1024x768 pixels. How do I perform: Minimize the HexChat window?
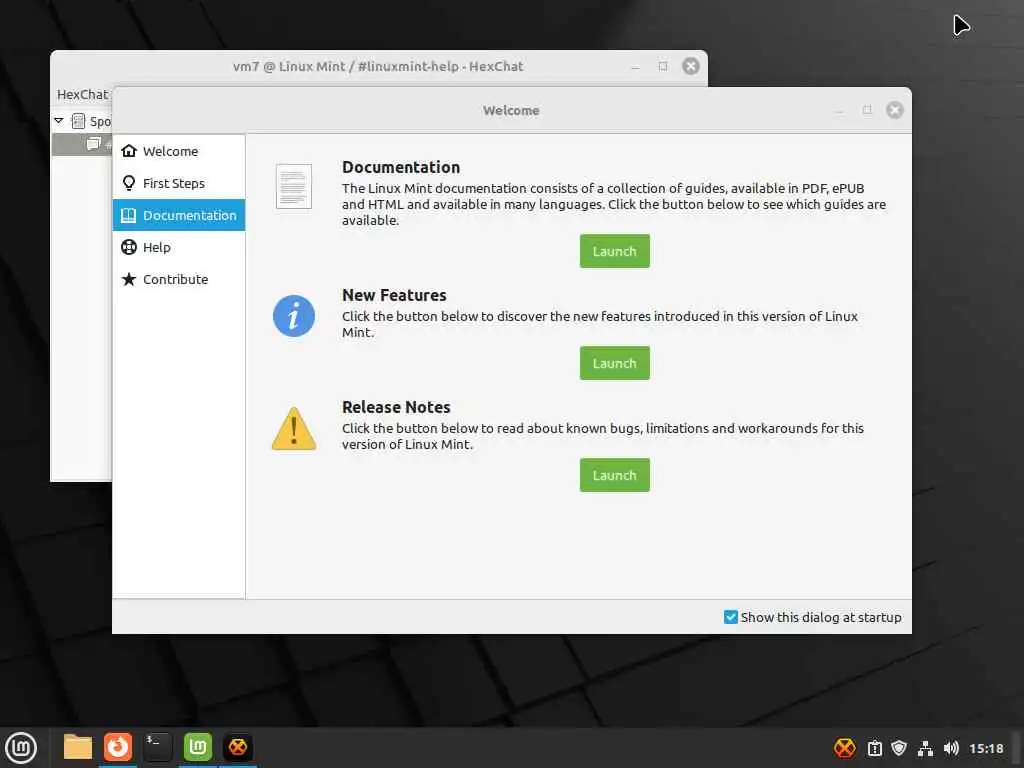(x=635, y=67)
